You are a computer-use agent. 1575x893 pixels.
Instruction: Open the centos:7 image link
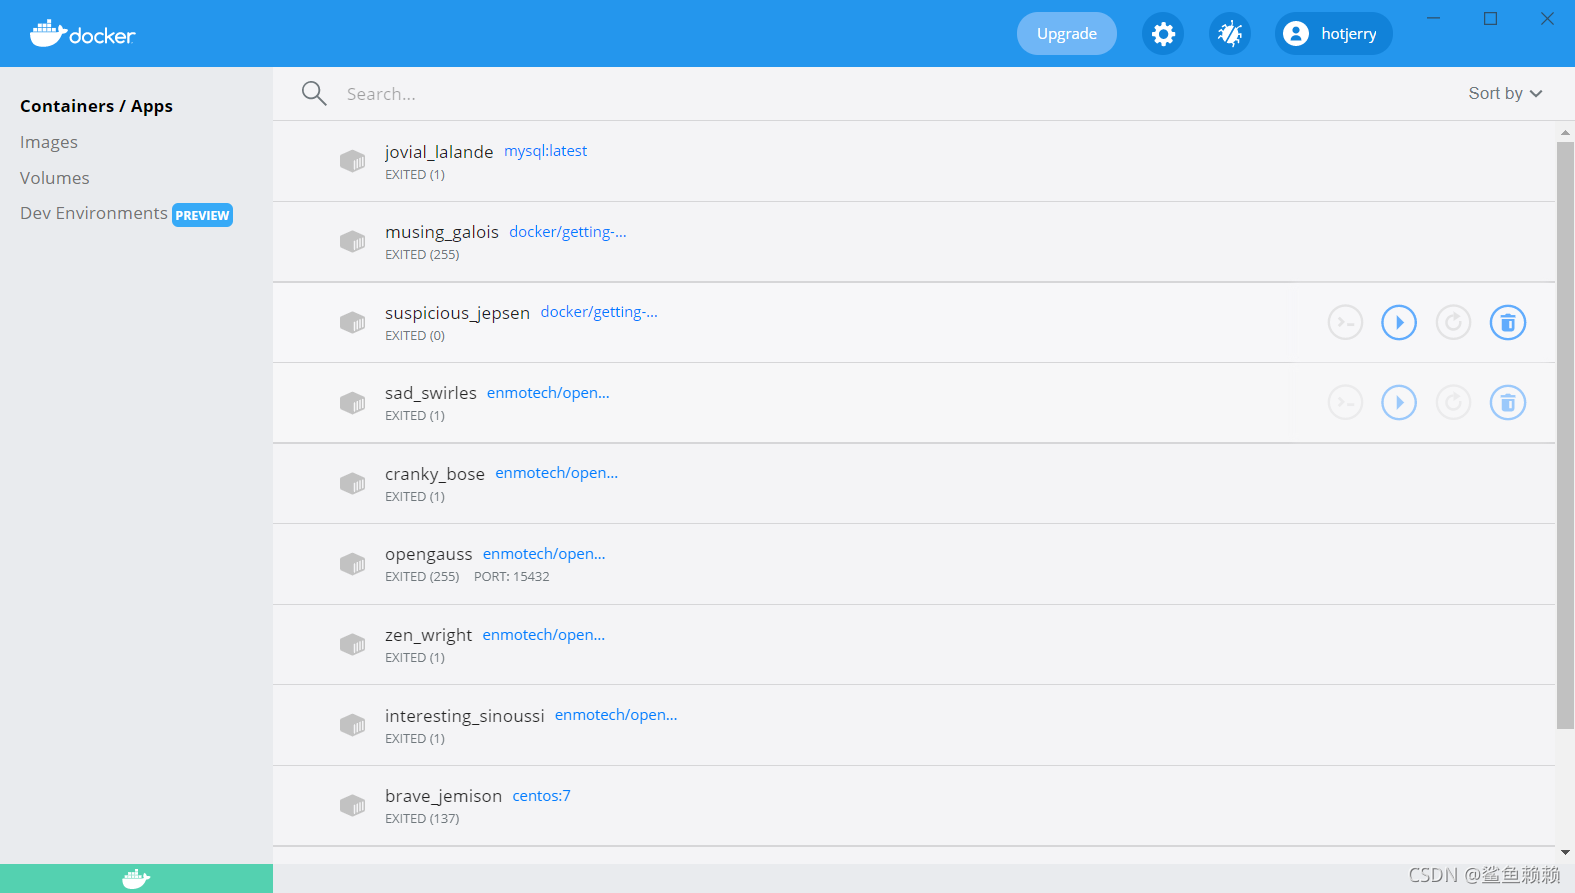[541, 796]
